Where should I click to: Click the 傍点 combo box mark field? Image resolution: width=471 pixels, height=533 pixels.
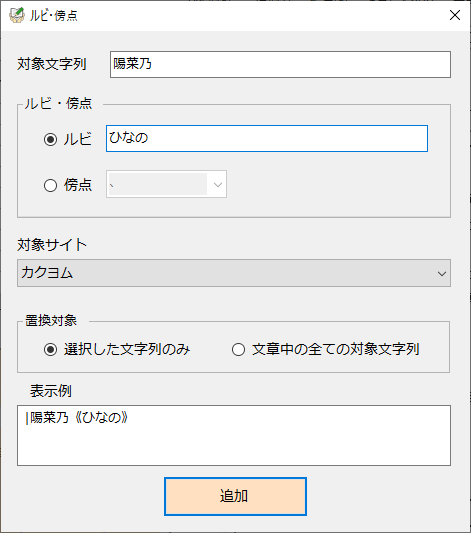[x=158, y=184]
